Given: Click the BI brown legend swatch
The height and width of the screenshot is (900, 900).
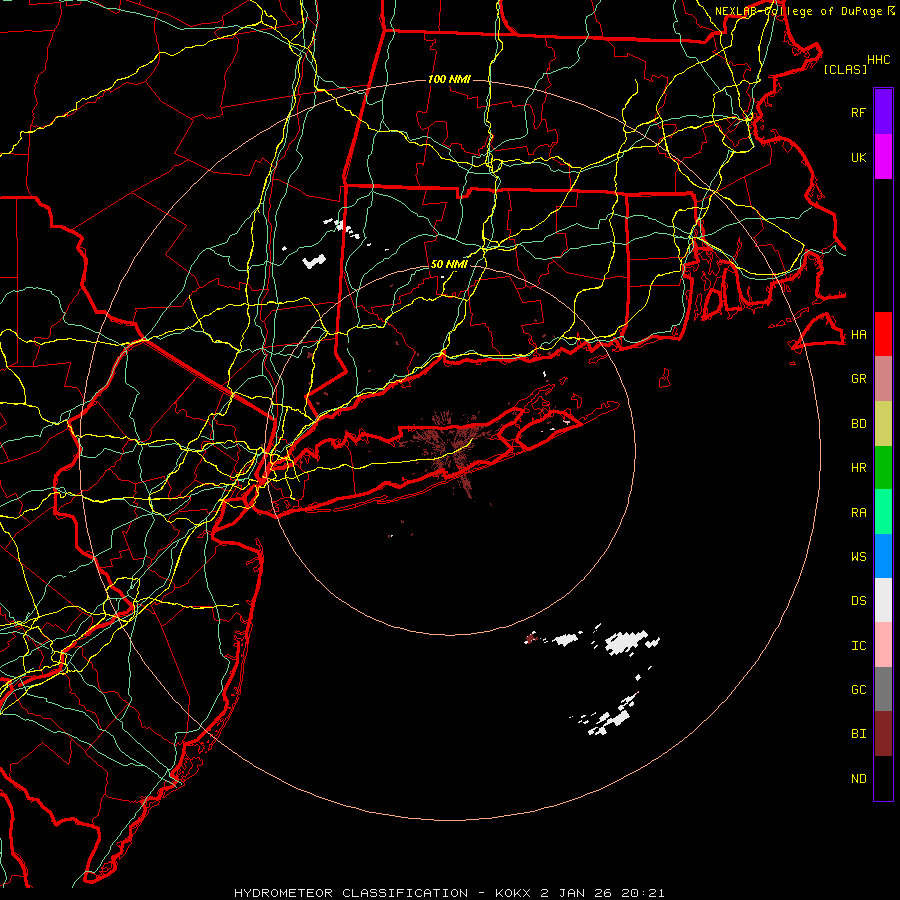Looking at the screenshot, I should click(883, 734).
